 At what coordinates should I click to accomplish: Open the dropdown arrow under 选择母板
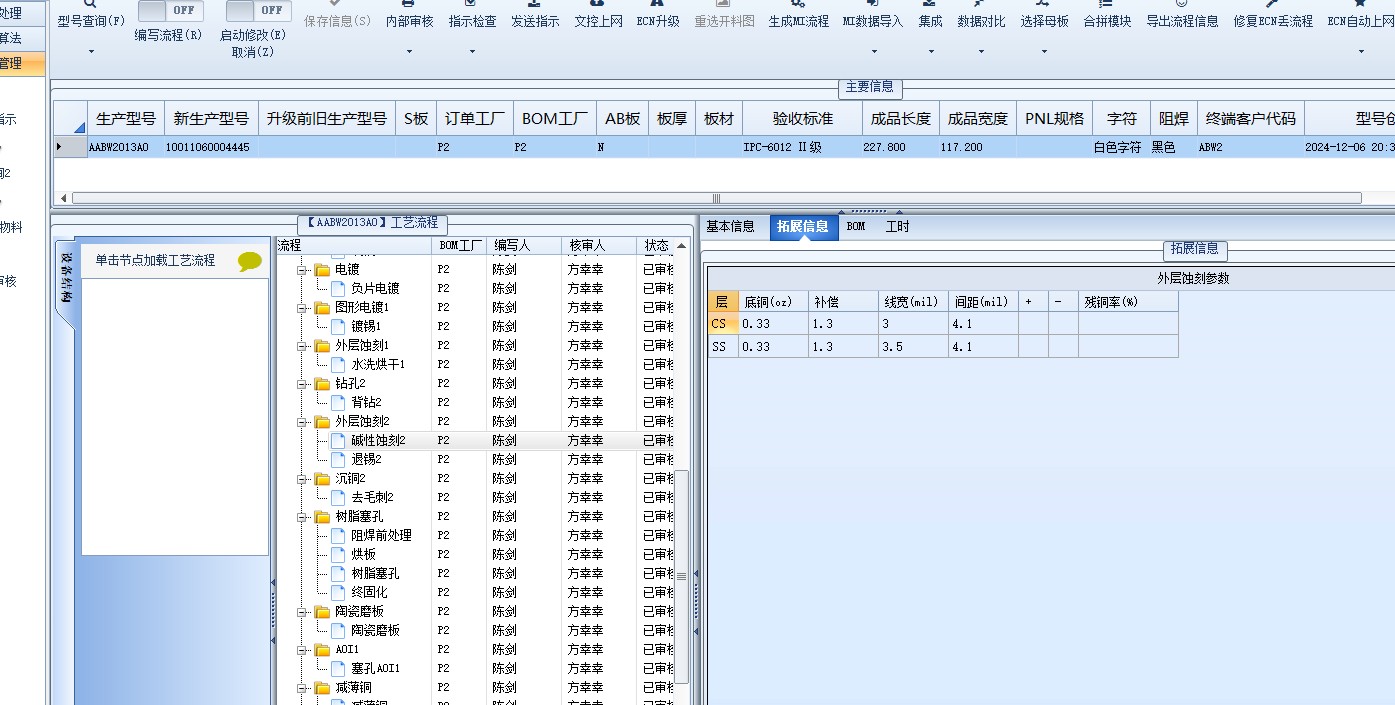(1044, 51)
